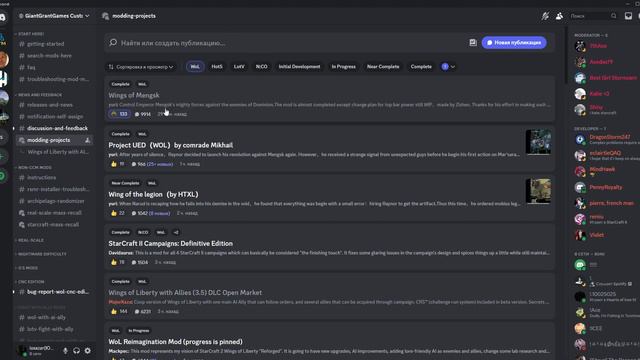Expand CNC EDITION category
Screen dimensions: 640x360
pos(31,282)
